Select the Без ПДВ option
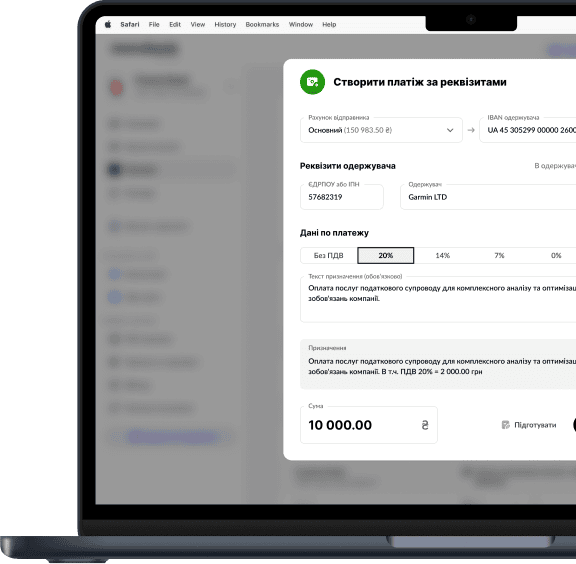Viewport: 576px width, 564px height. click(329, 255)
